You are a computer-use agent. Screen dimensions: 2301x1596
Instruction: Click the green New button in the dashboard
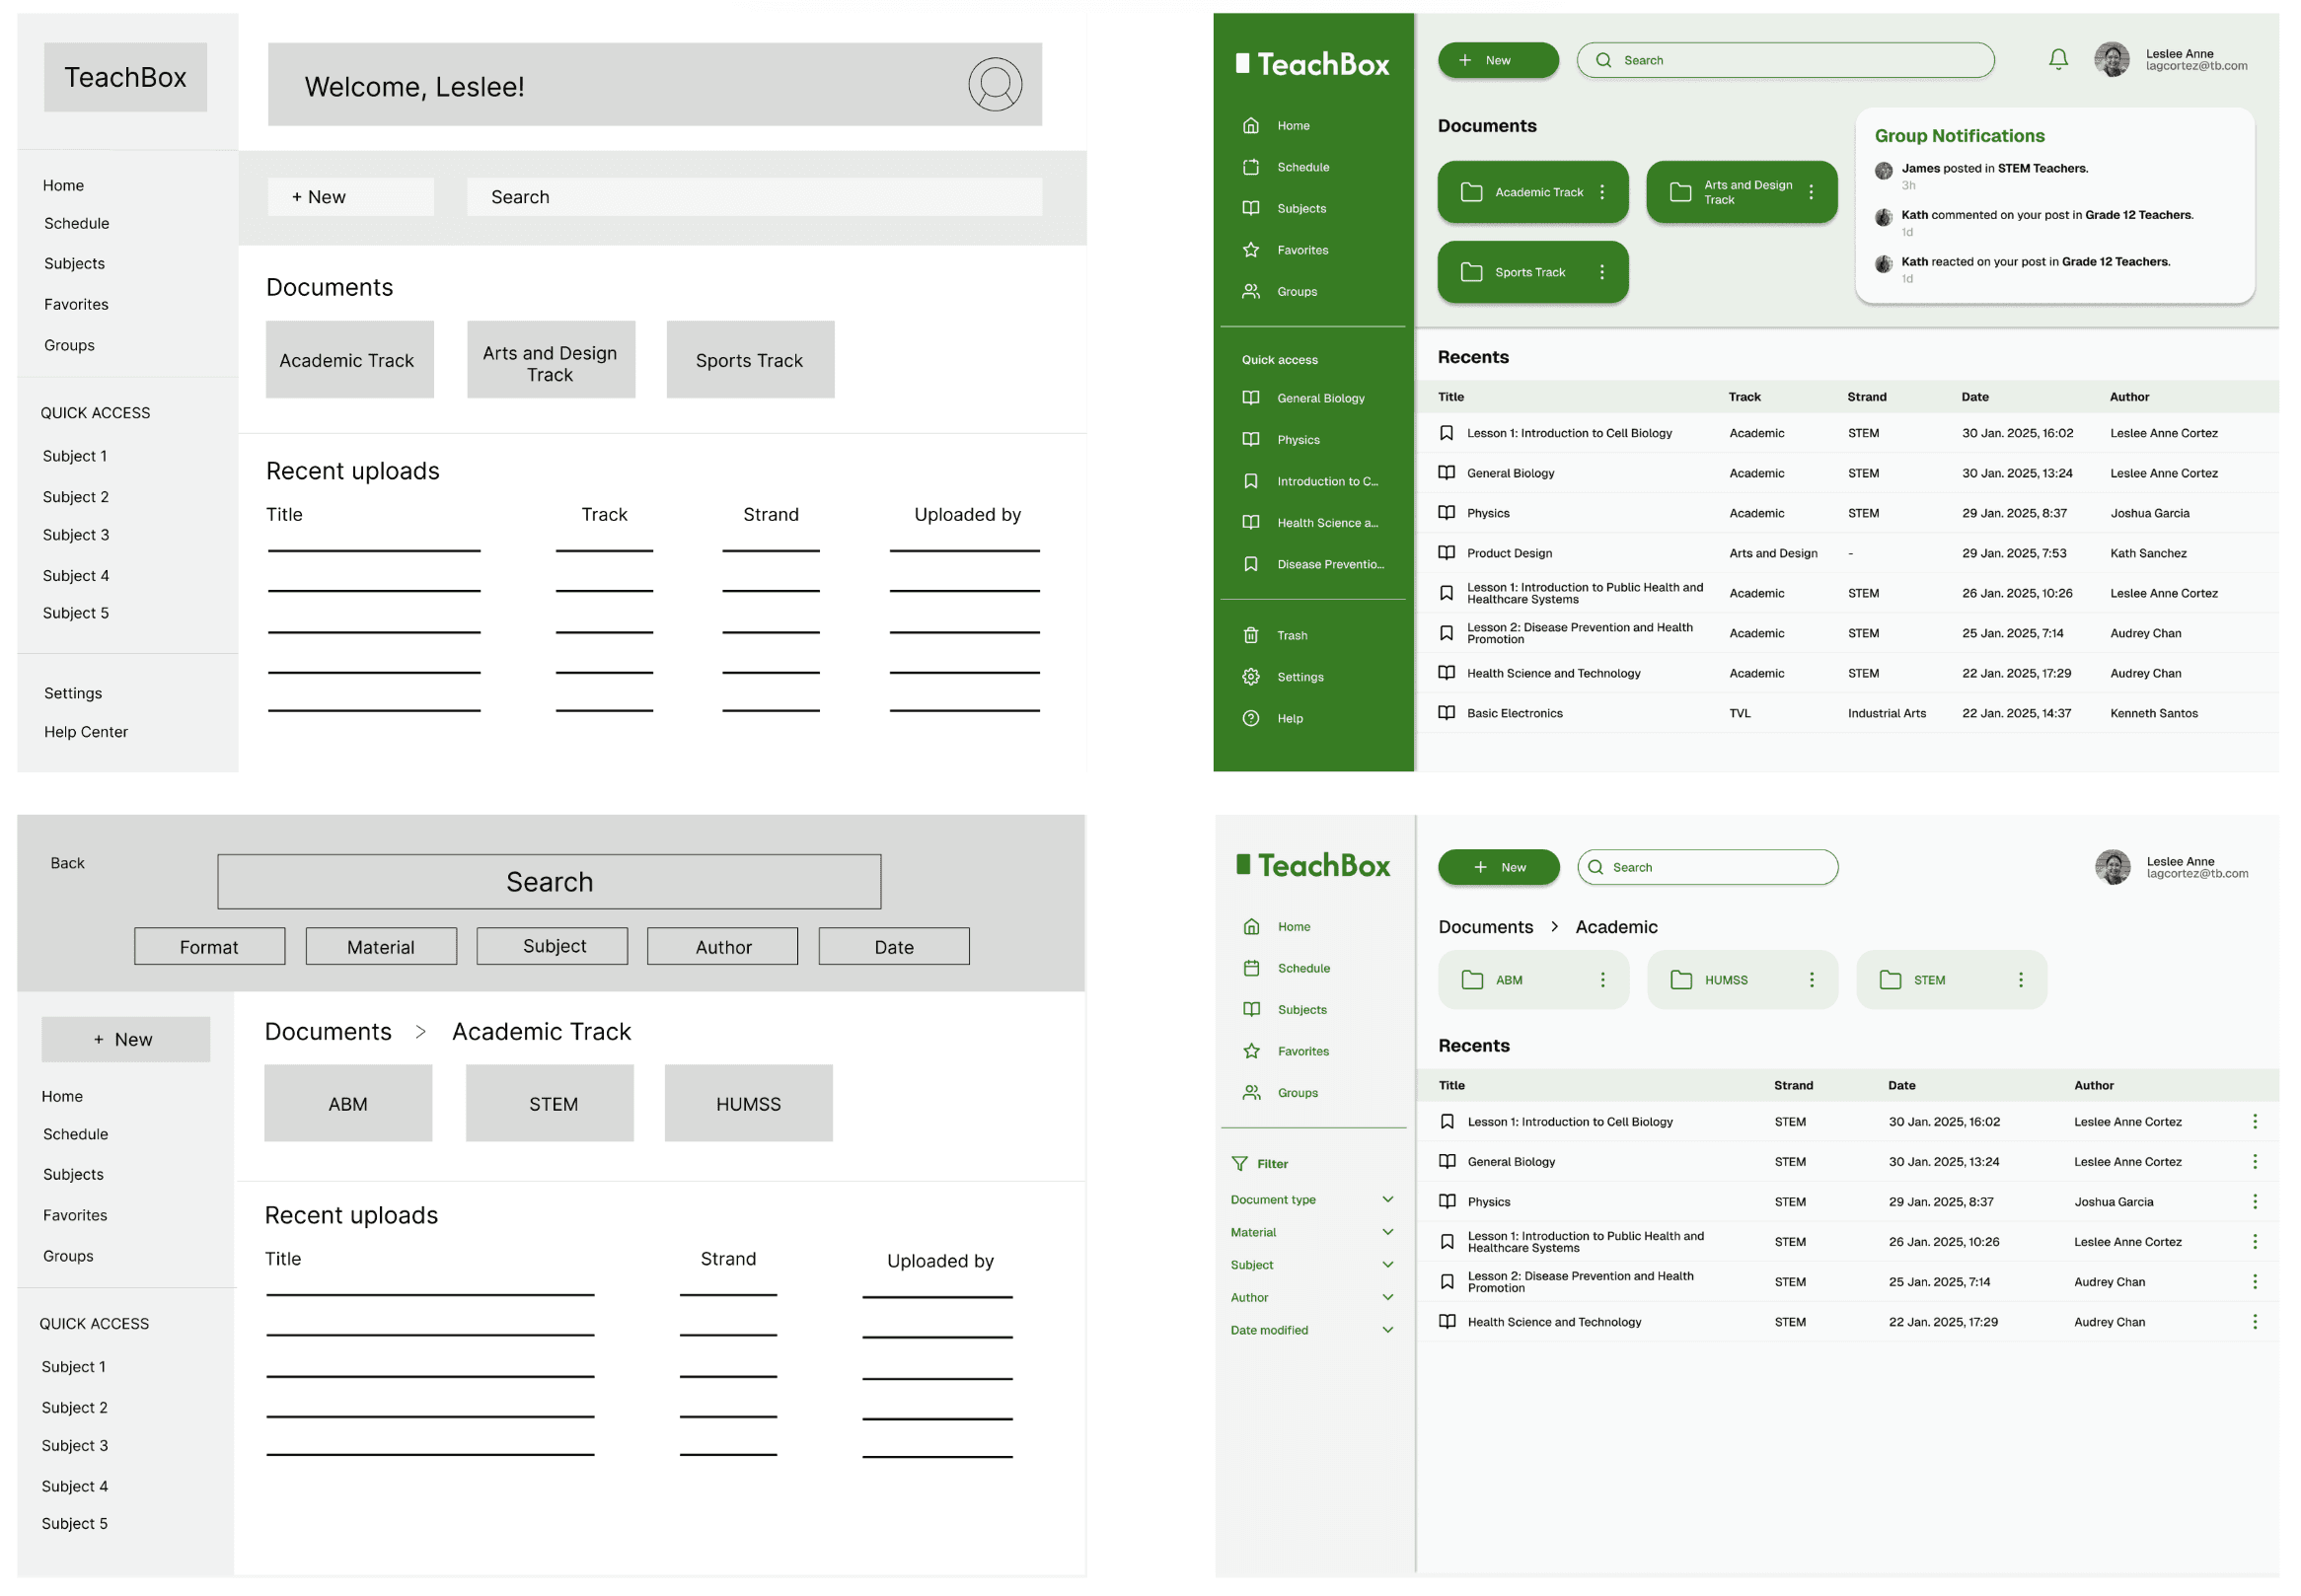(1497, 60)
